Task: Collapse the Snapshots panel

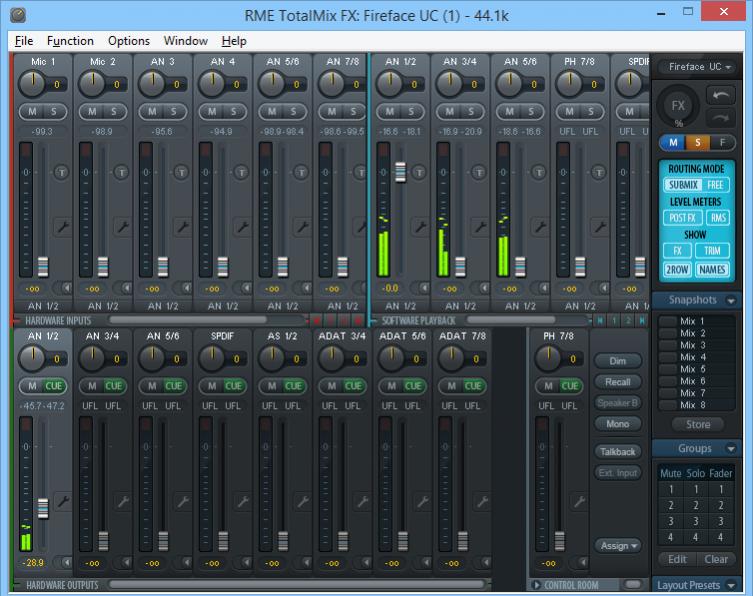Action: [x=730, y=300]
